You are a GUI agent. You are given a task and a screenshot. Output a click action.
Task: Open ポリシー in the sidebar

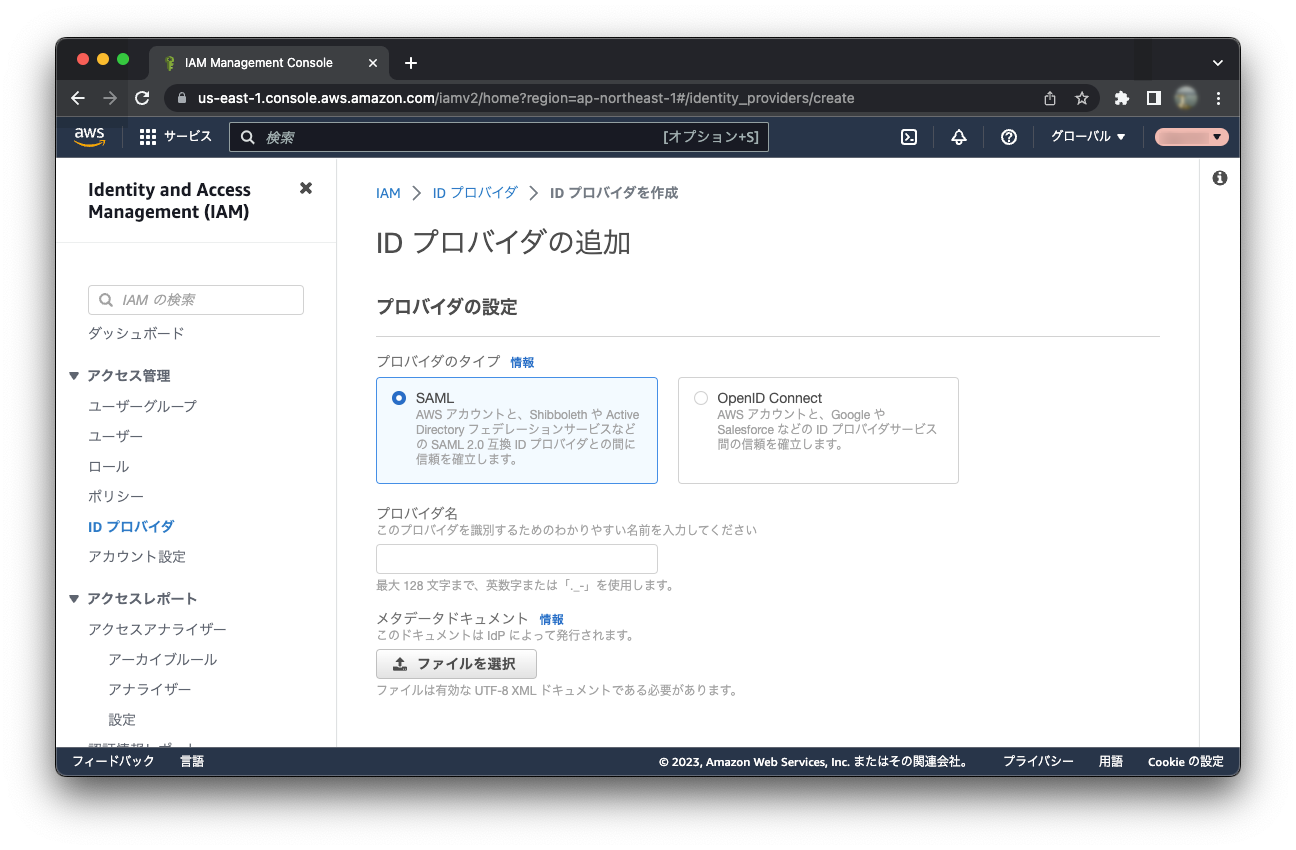click(116, 496)
